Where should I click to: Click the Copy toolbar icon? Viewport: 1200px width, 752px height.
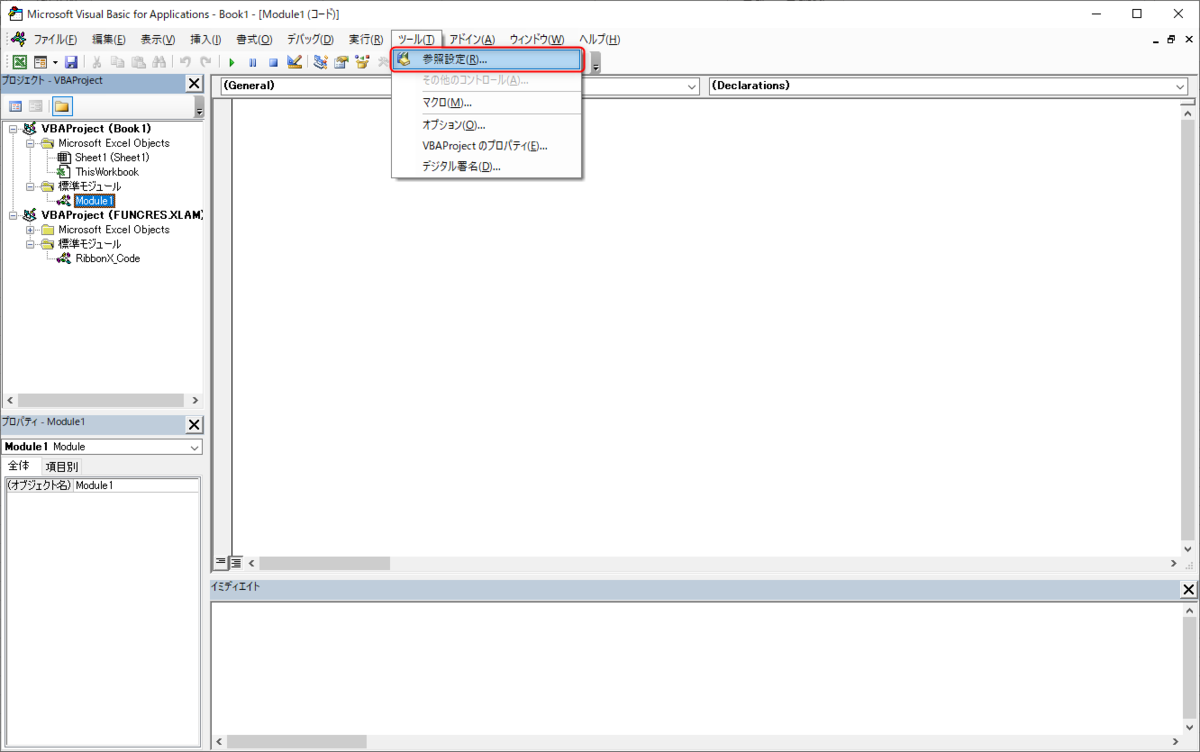pyautogui.click(x=119, y=62)
